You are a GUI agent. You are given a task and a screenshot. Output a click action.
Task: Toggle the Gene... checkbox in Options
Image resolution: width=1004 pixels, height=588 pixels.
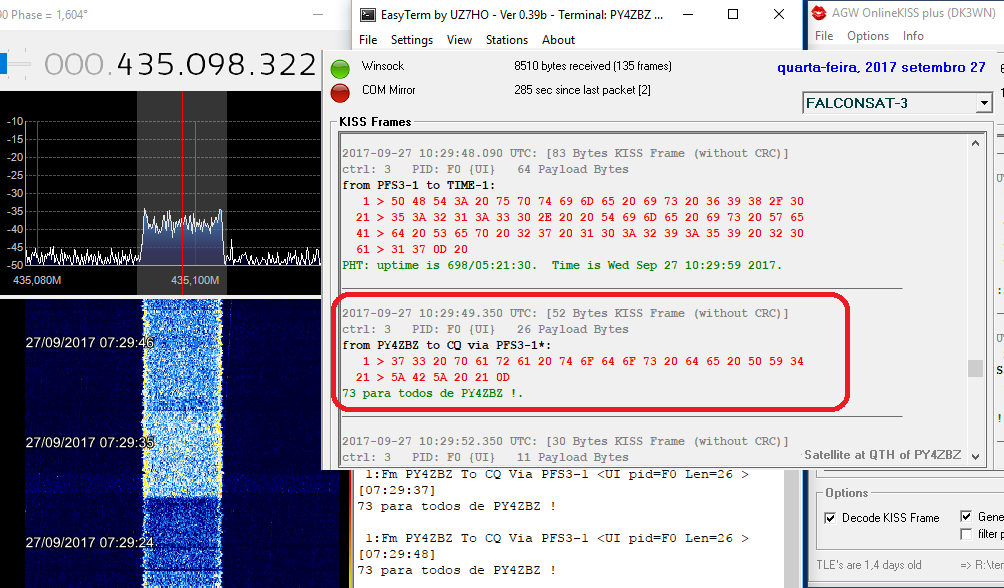point(966,516)
